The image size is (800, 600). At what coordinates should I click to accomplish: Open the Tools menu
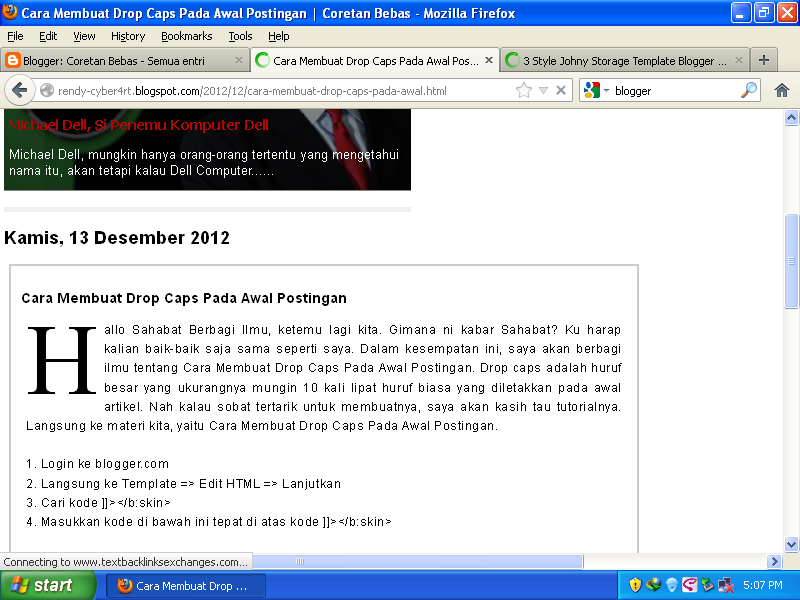[240, 36]
